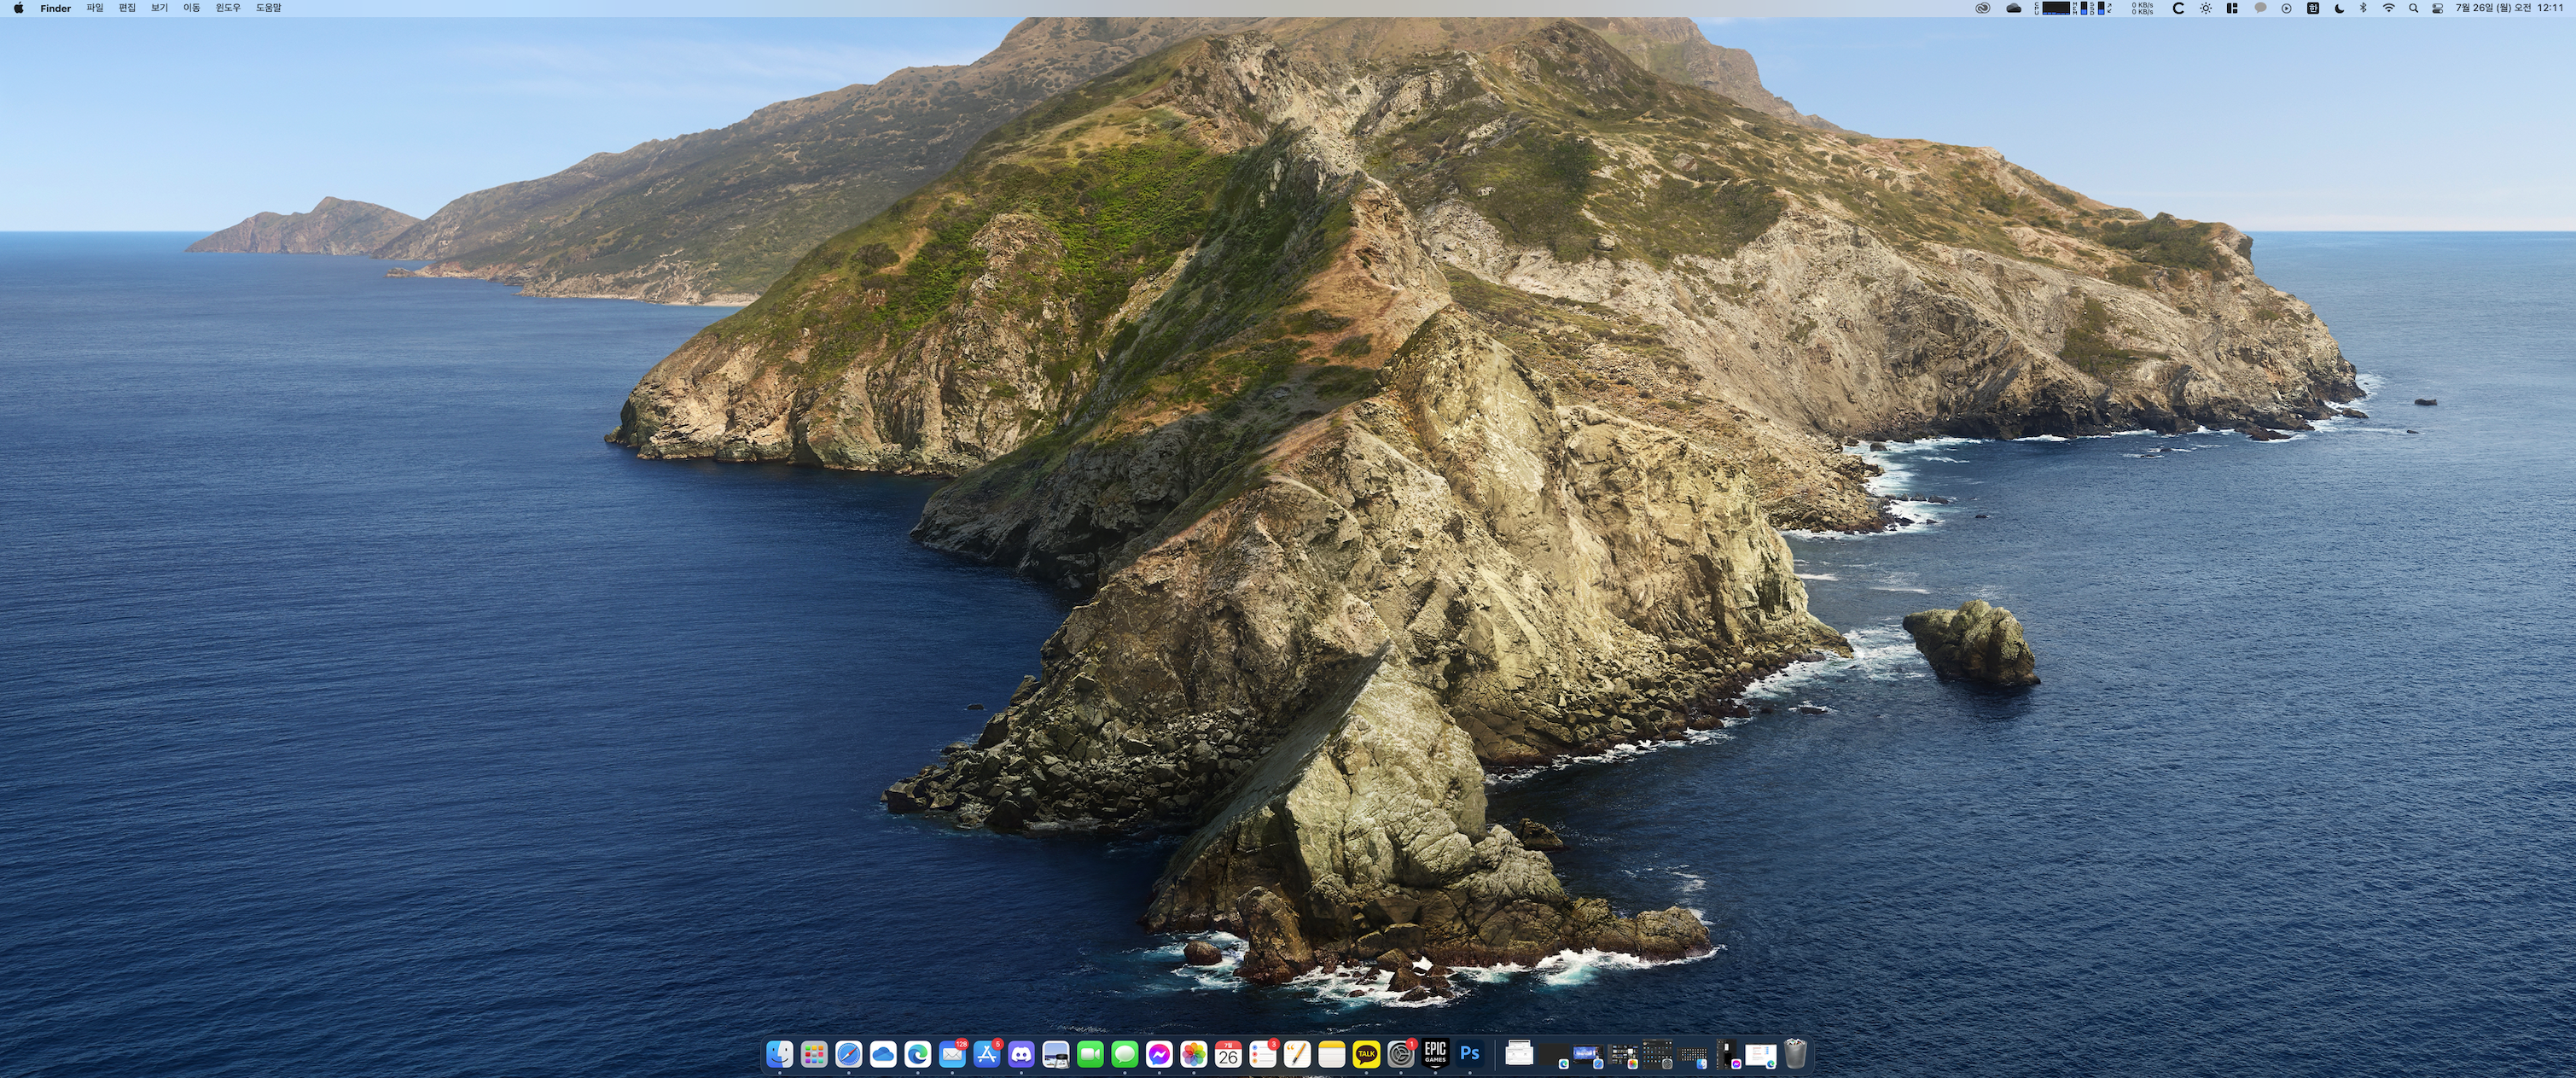Viewport: 2576px width, 1078px height.
Task: Click the date and time clock
Action: pos(2509,8)
